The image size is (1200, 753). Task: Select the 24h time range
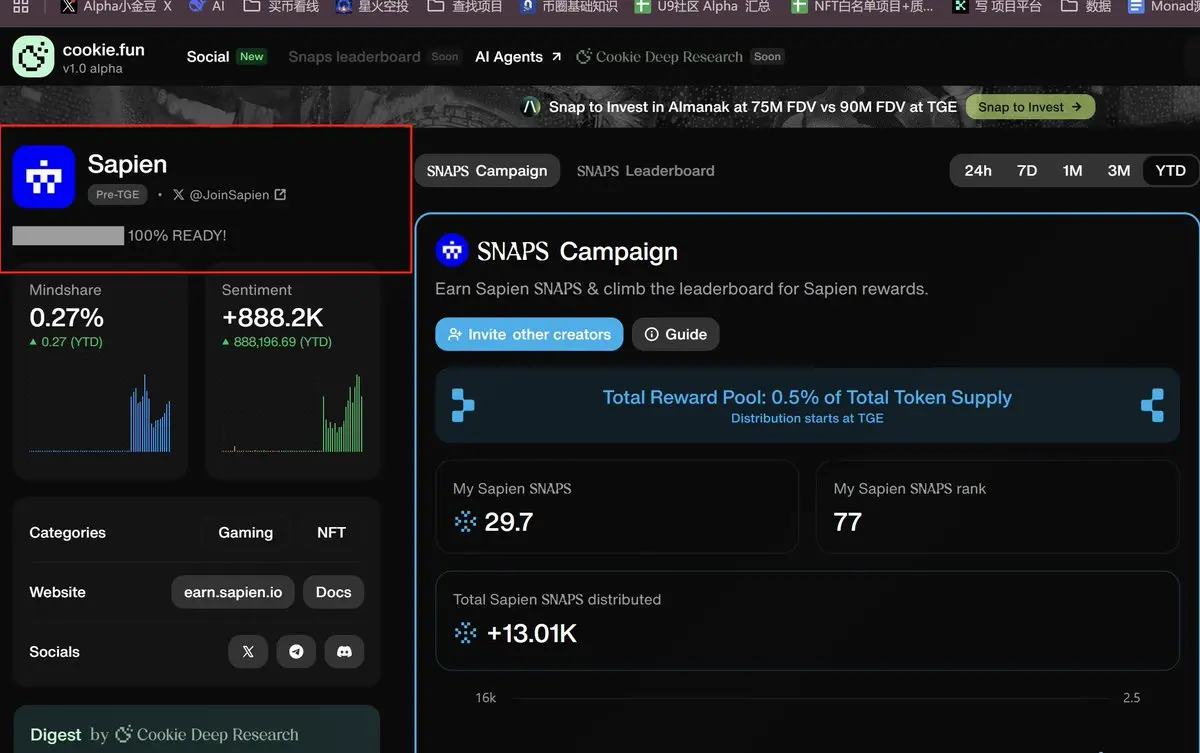pyautogui.click(x=978, y=171)
